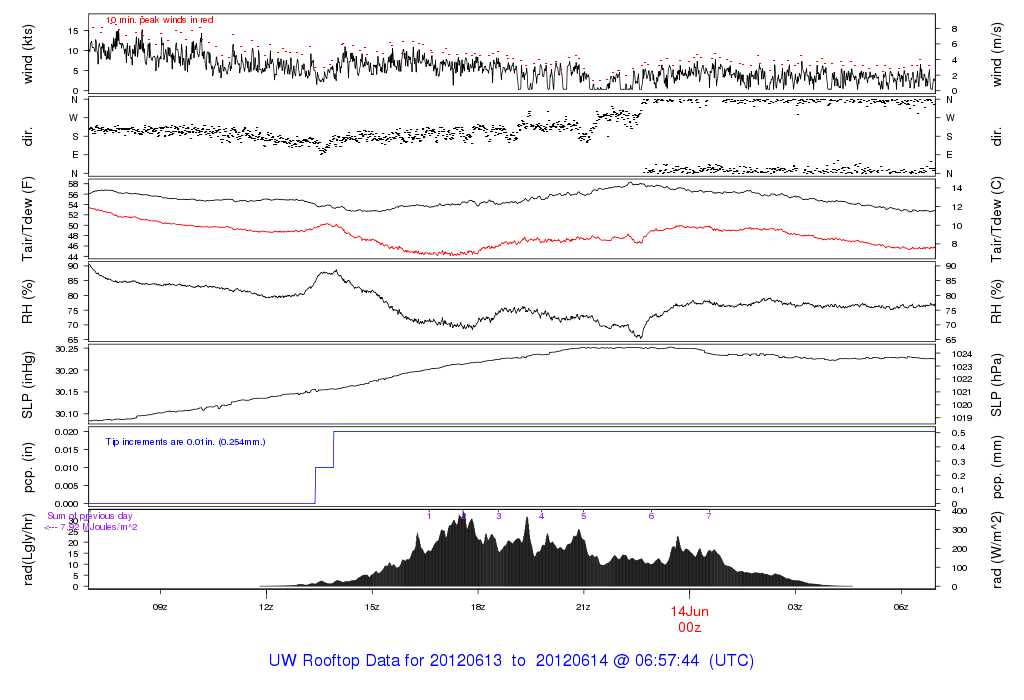Click the '0.020' precipitation tick value
1024x700 pixels.
(x=67, y=432)
